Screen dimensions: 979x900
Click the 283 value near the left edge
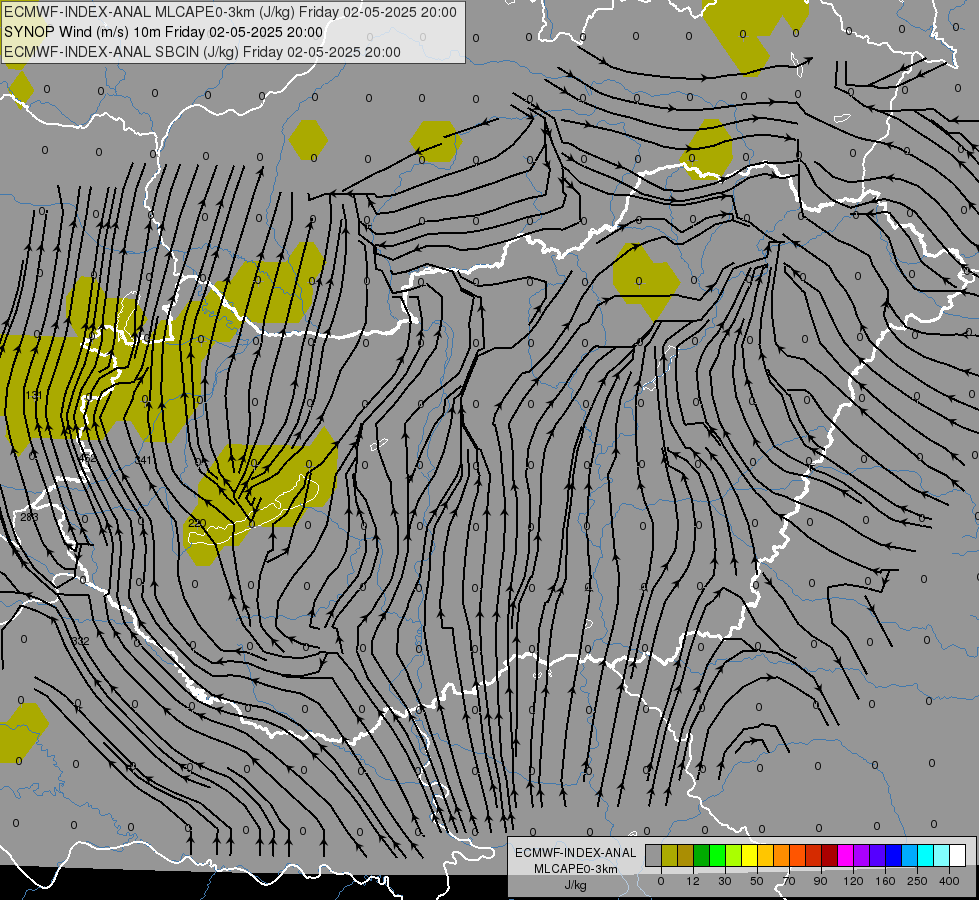pyautogui.click(x=29, y=517)
